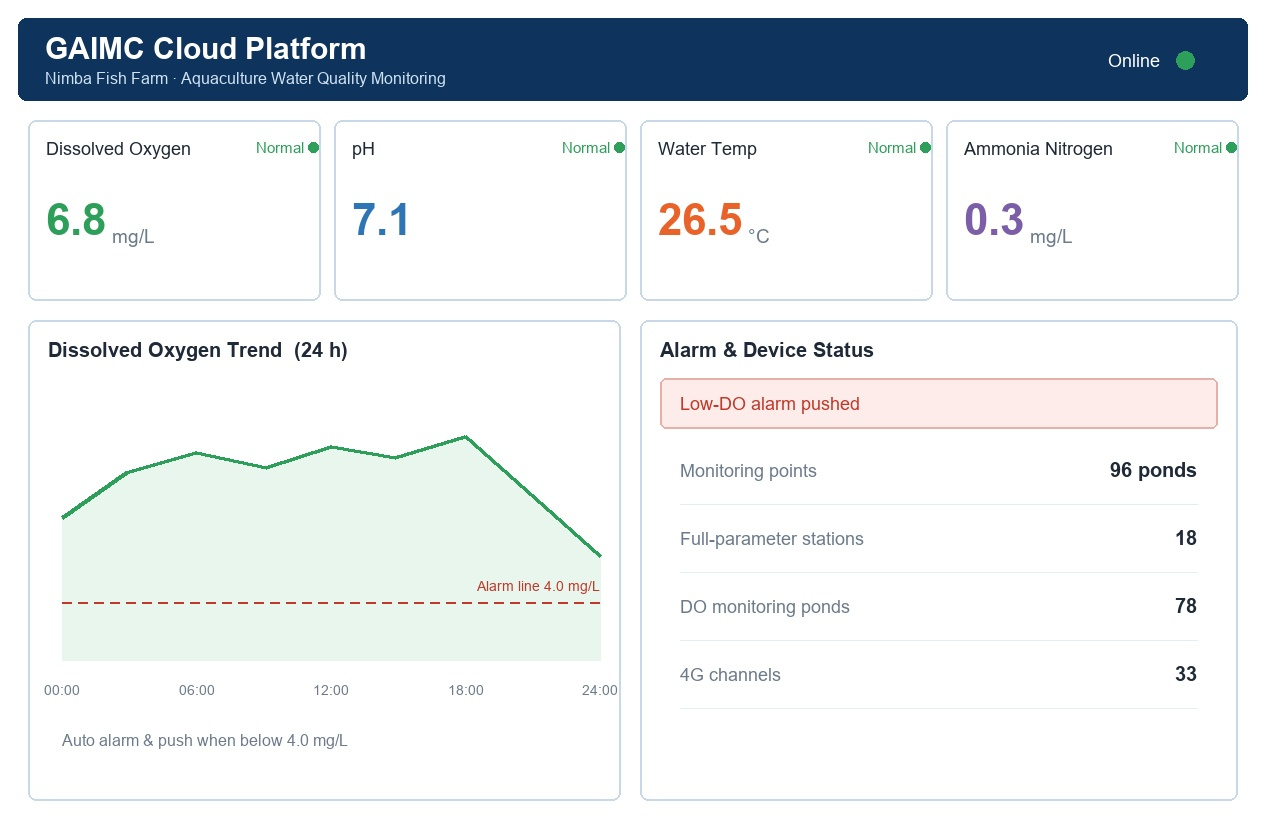This screenshot has height=831, width=1265.
Task: Click the 96 ponds value
Action: coord(1153,470)
